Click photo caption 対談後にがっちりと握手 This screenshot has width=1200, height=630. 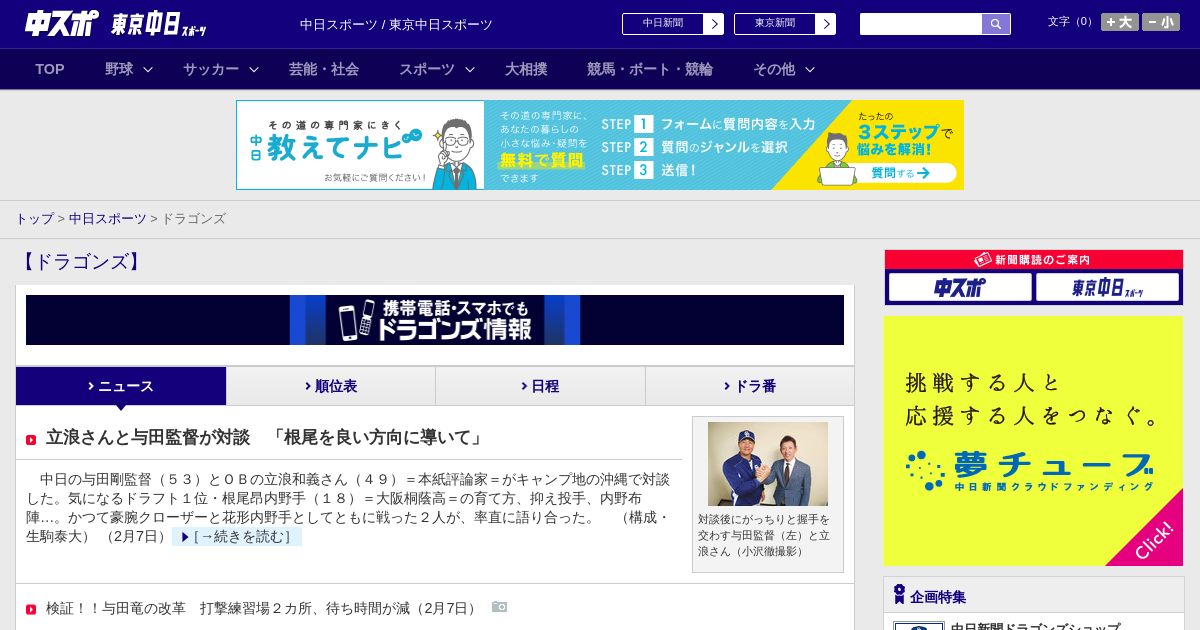point(764,535)
